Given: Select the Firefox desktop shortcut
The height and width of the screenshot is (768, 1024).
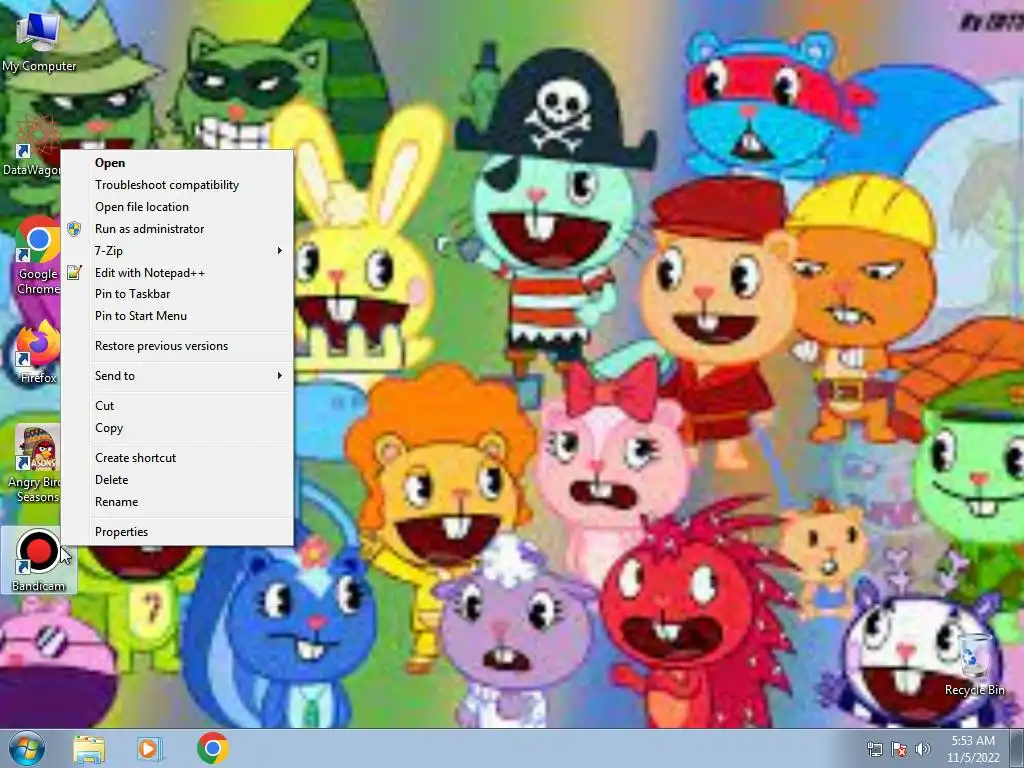Looking at the screenshot, I should click(x=38, y=353).
